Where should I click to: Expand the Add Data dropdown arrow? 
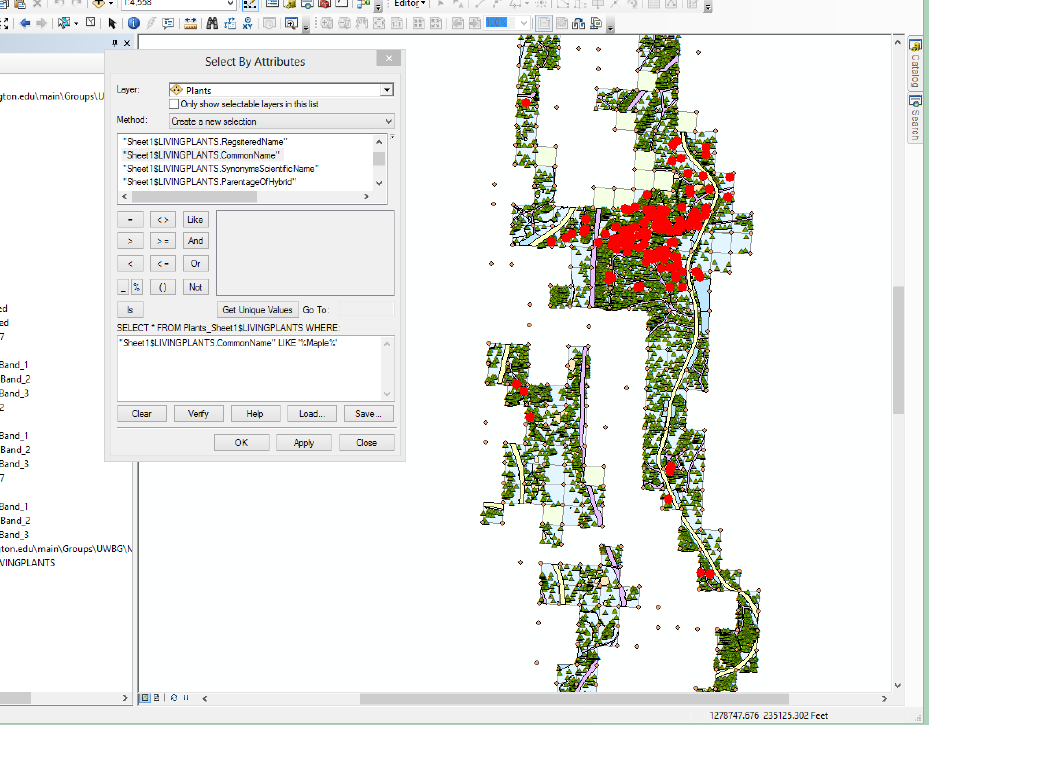[x=110, y=3]
